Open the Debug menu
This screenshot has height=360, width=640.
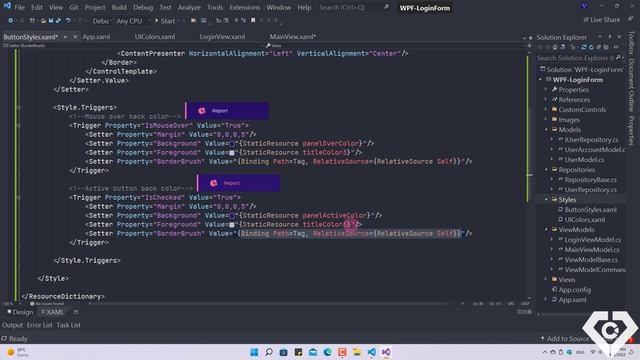143,7
